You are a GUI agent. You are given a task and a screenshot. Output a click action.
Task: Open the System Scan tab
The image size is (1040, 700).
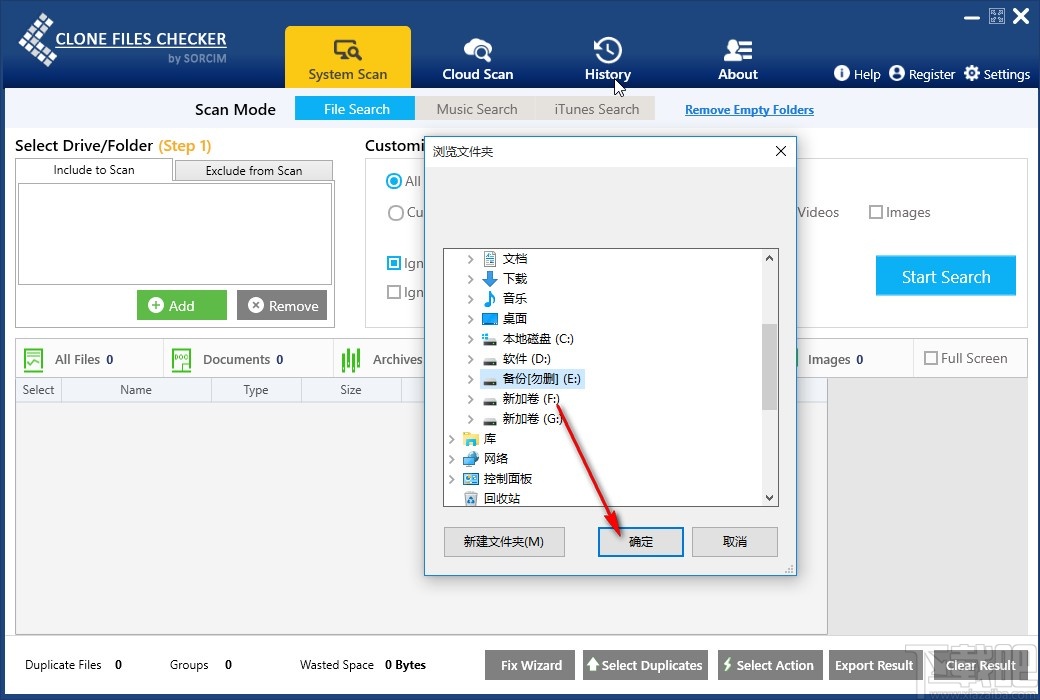[348, 58]
